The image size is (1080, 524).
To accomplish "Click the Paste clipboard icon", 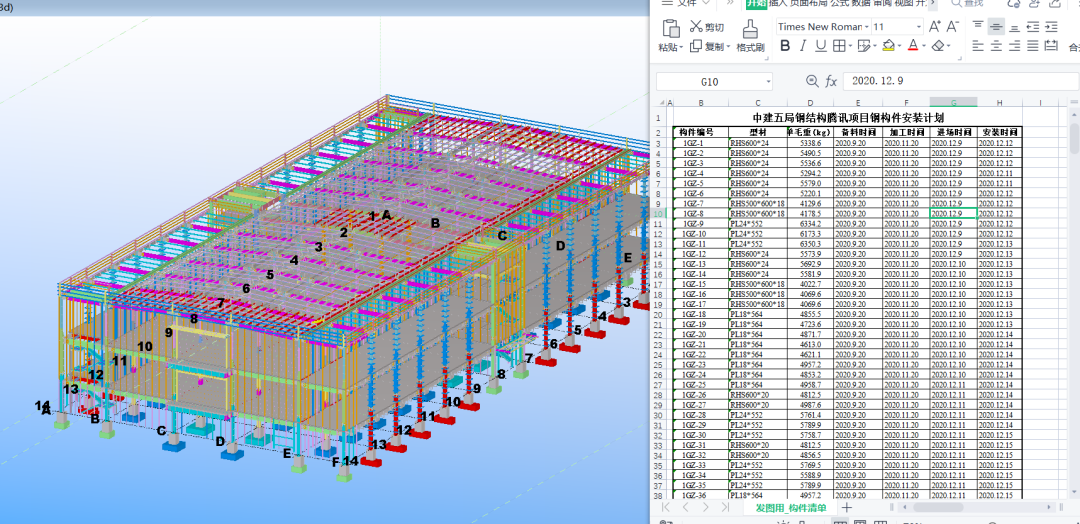I will 670,29.
